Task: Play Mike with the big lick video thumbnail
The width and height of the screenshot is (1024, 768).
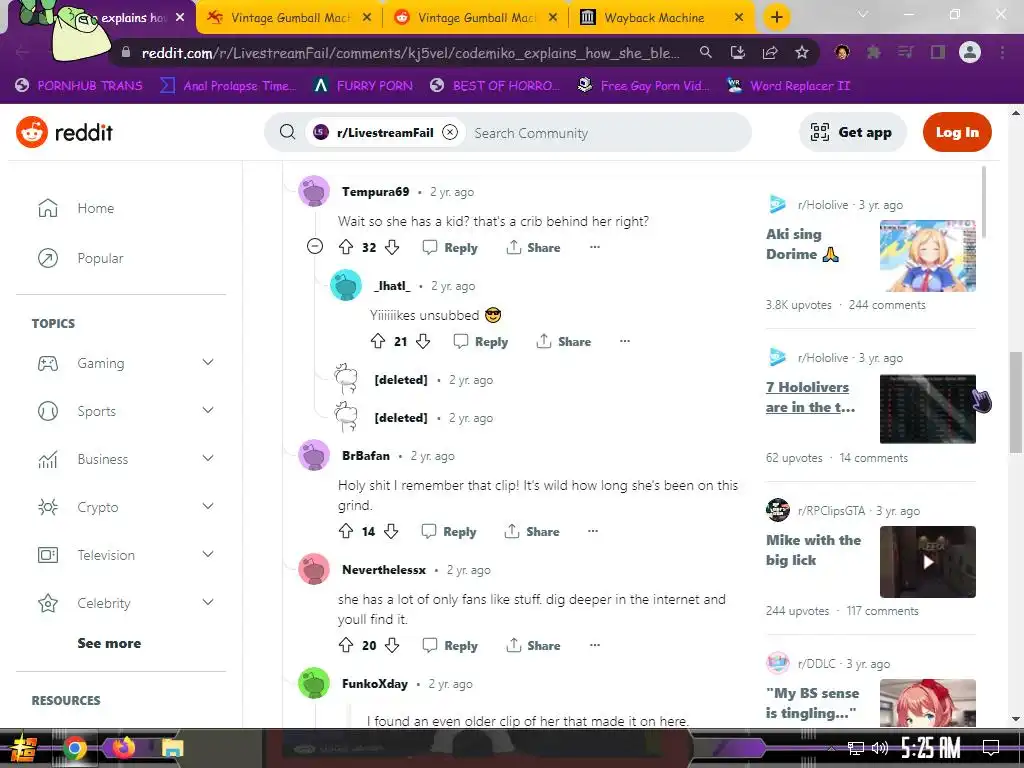Action: 927,562
